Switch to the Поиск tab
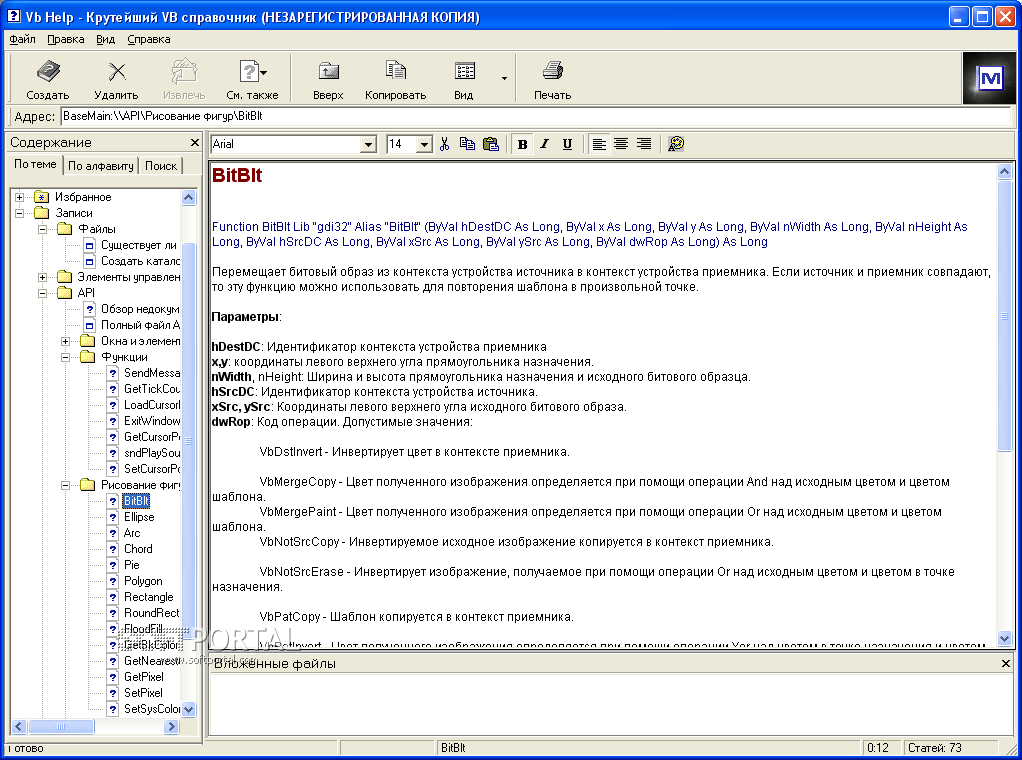This screenshot has height=760, width=1022. (x=161, y=166)
